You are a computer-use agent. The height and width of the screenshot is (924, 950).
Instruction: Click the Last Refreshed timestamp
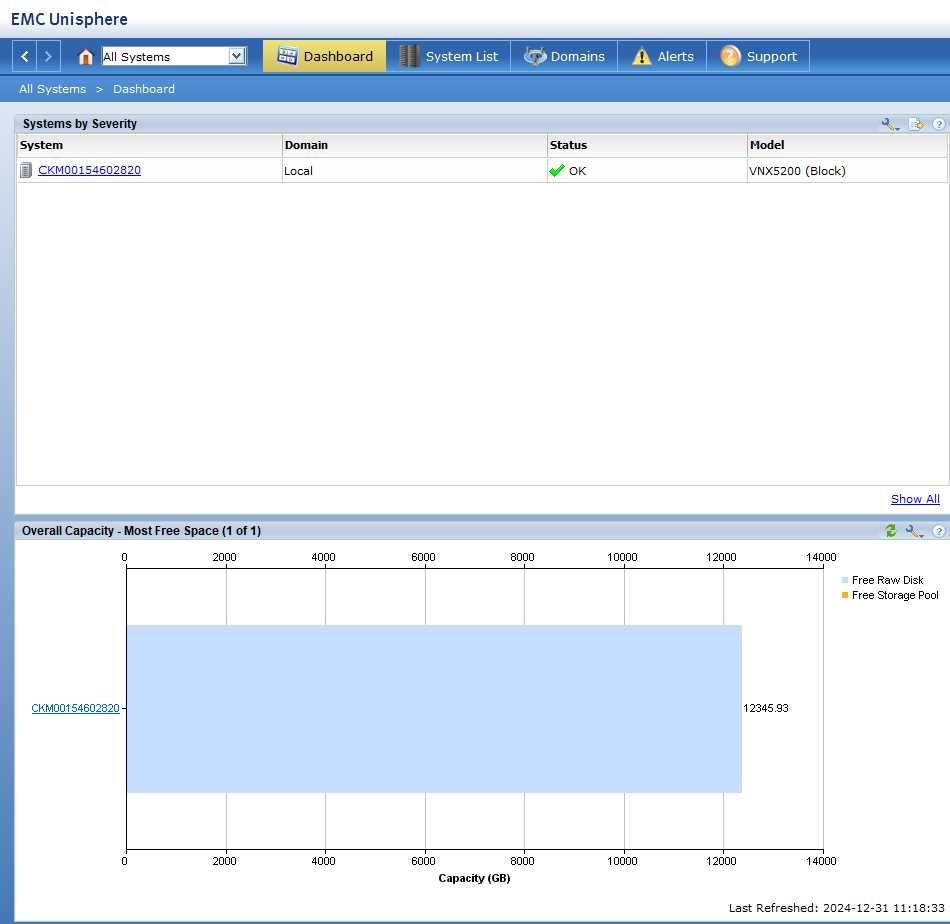coord(836,908)
